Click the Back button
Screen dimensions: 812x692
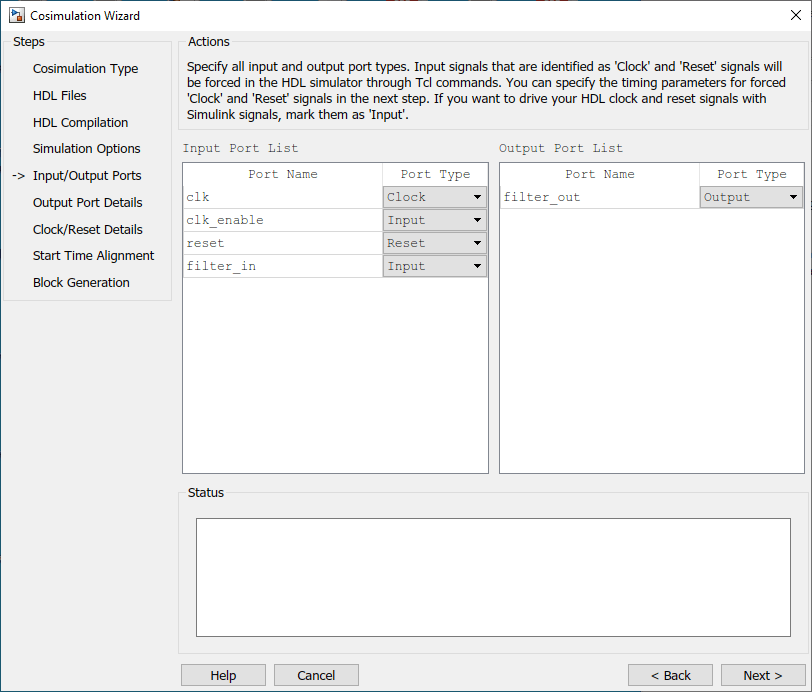pyautogui.click(x=670, y=675)
